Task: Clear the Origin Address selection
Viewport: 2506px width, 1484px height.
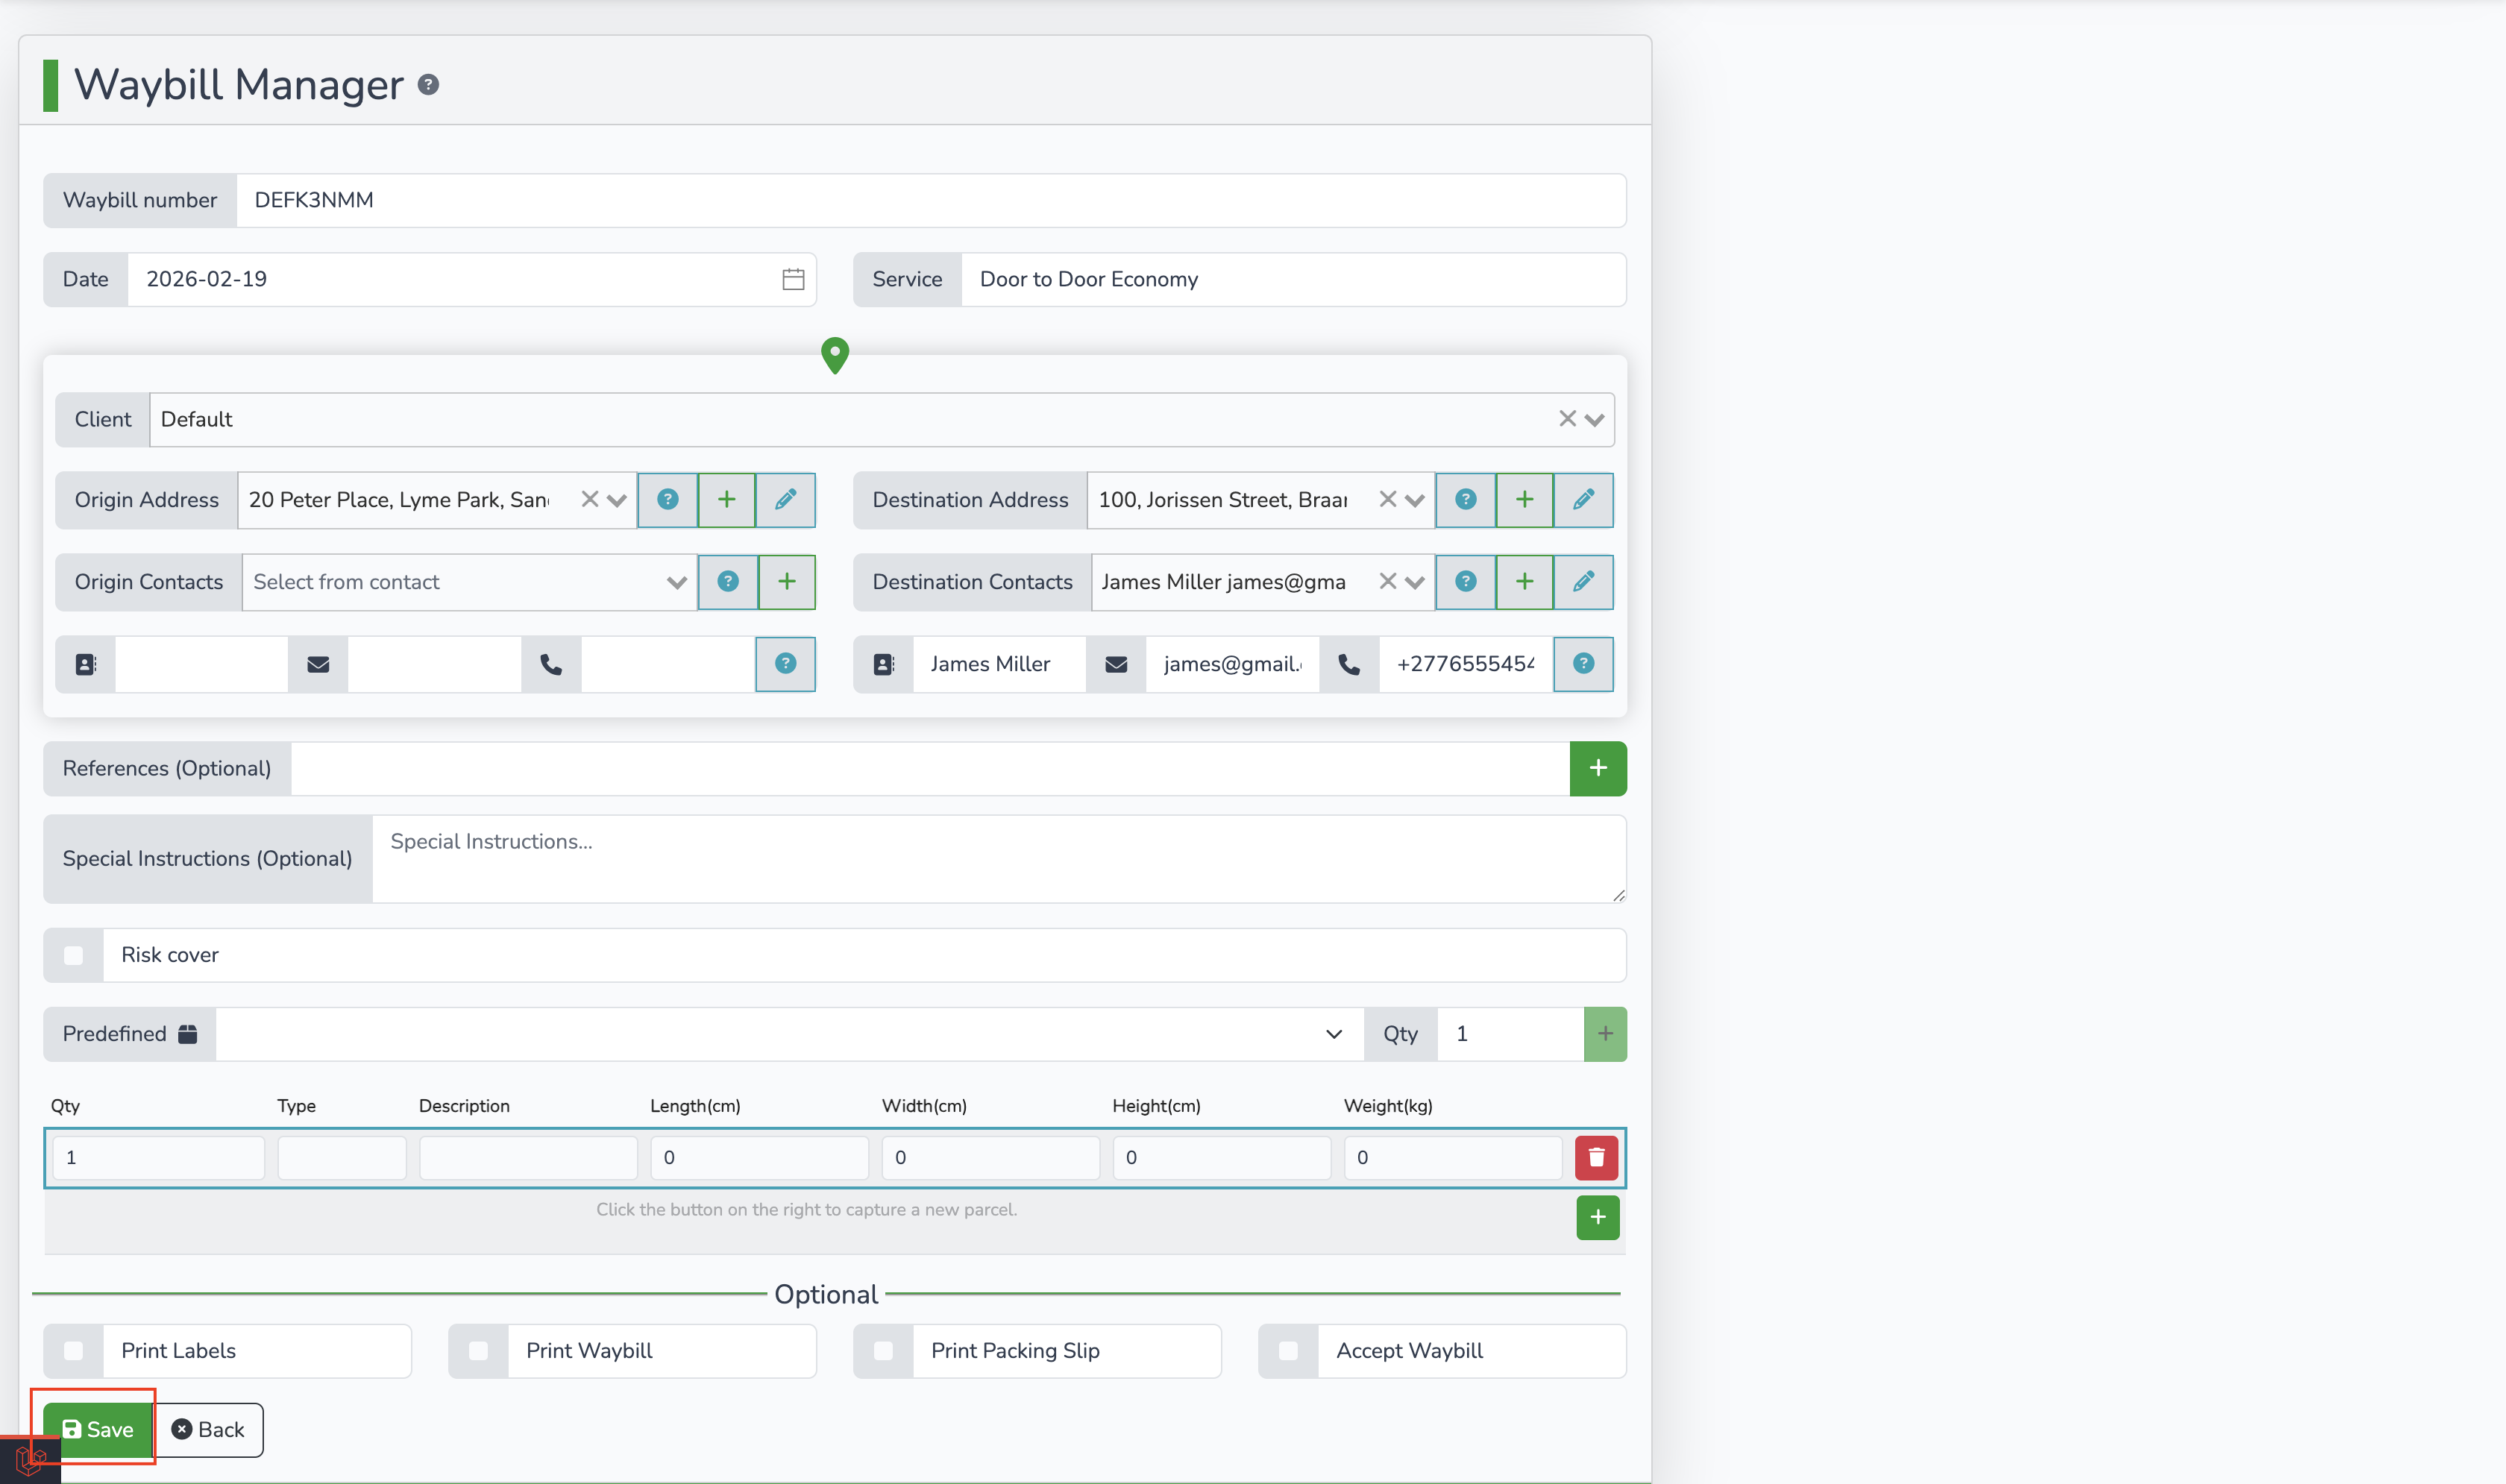Action: [590, 499]
